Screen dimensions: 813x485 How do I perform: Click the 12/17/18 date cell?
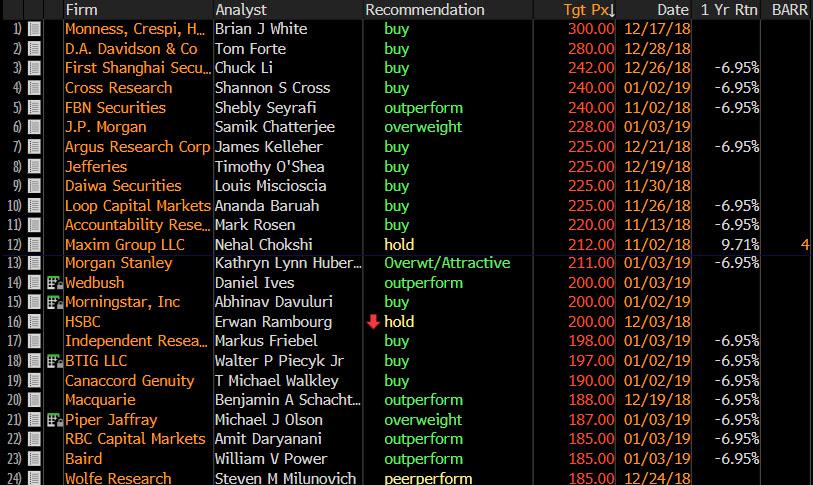pos(657,29)
